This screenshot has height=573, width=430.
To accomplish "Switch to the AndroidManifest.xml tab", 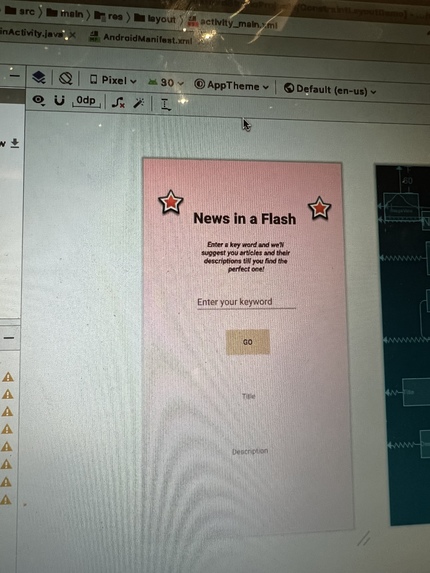I will [141, 38].
